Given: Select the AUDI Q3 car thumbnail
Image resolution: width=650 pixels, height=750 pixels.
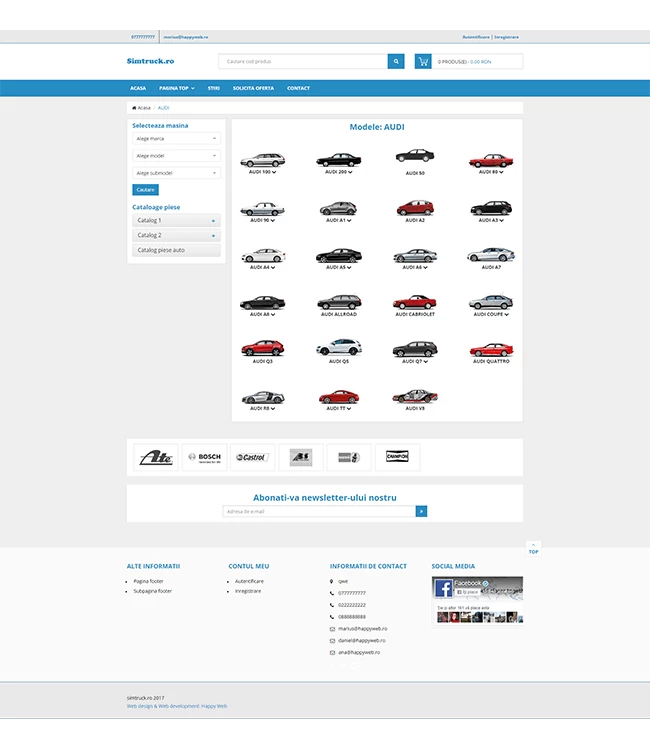Looking at the screenshot, I should point(263,348).
